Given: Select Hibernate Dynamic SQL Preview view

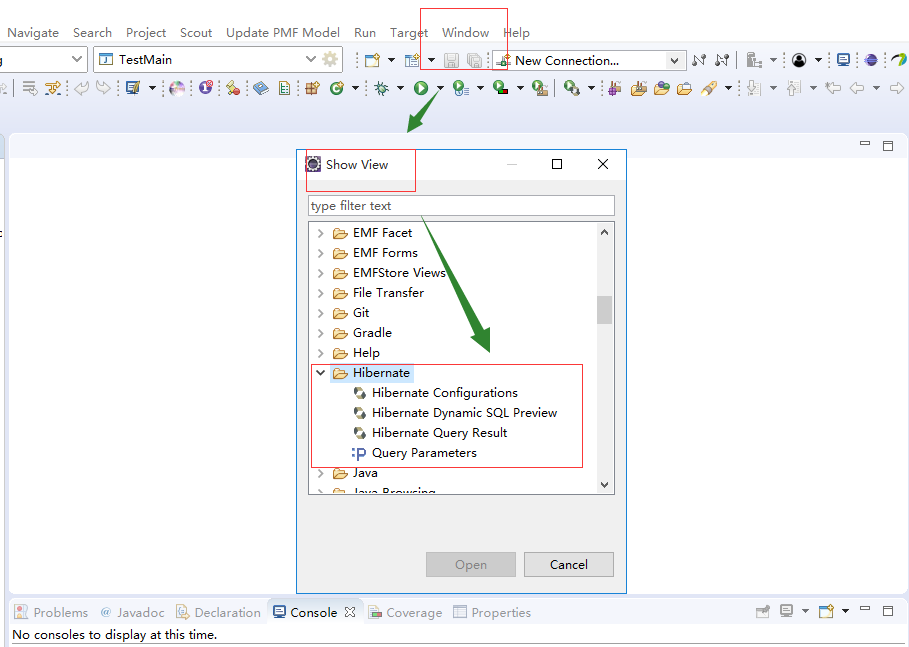Looking at the screenshot, I should pyautogui.click(x=464, y=413).
